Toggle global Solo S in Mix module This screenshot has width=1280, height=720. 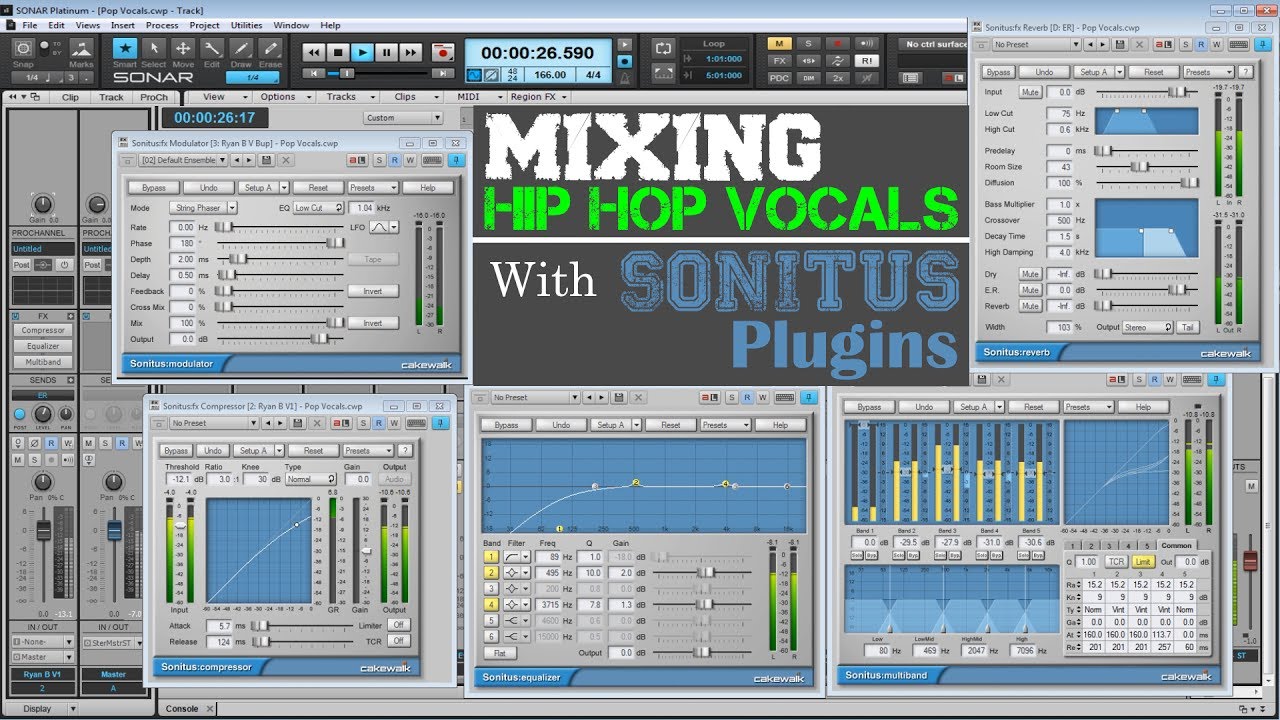tap(808, 43)
